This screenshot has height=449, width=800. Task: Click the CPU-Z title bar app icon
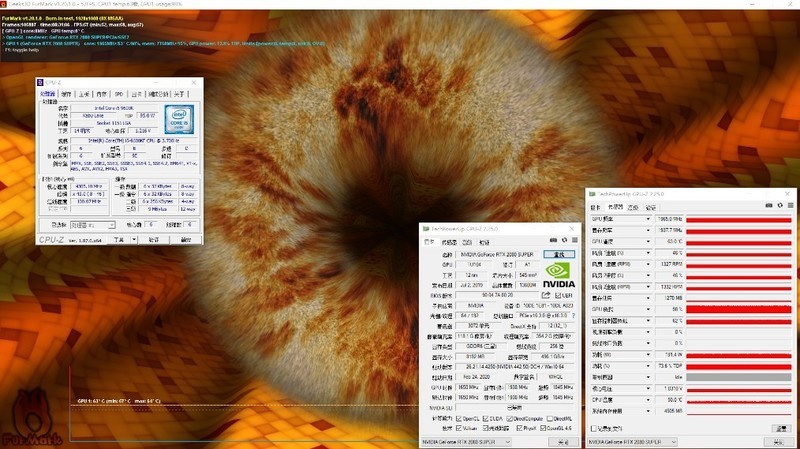pos(40,82)
